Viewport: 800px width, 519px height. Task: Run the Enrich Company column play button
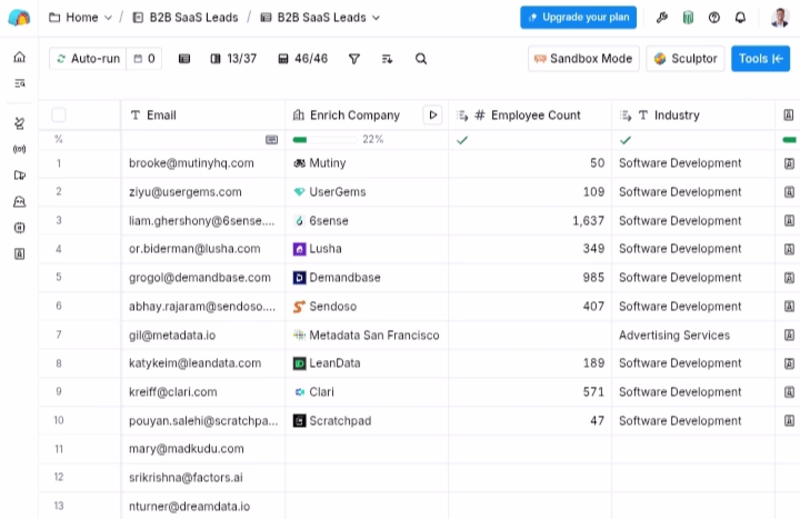[x=433, y=115]
